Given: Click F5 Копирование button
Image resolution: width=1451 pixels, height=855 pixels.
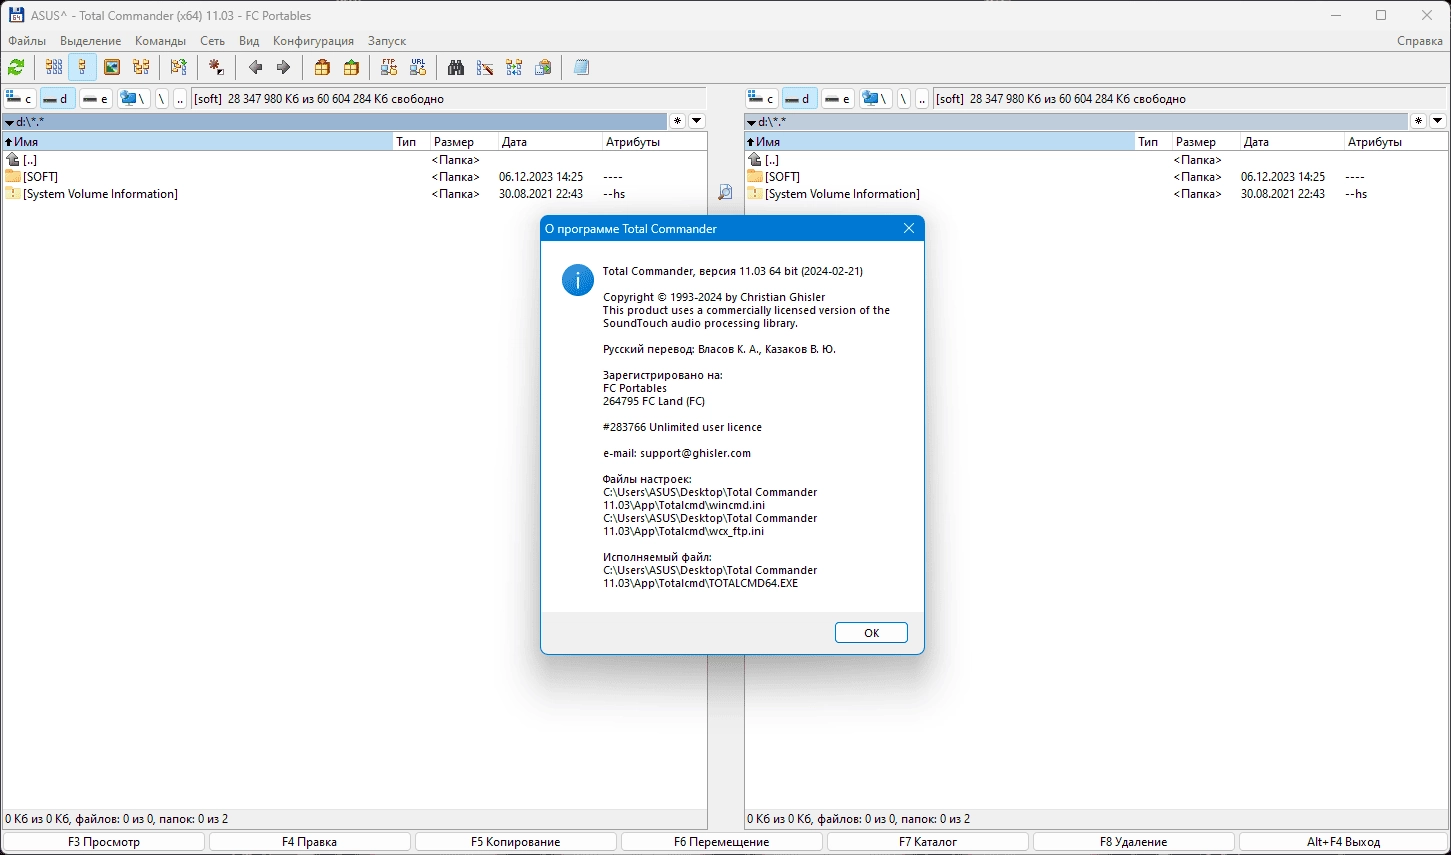Looking at the screenshot, I should pos(516,842).
